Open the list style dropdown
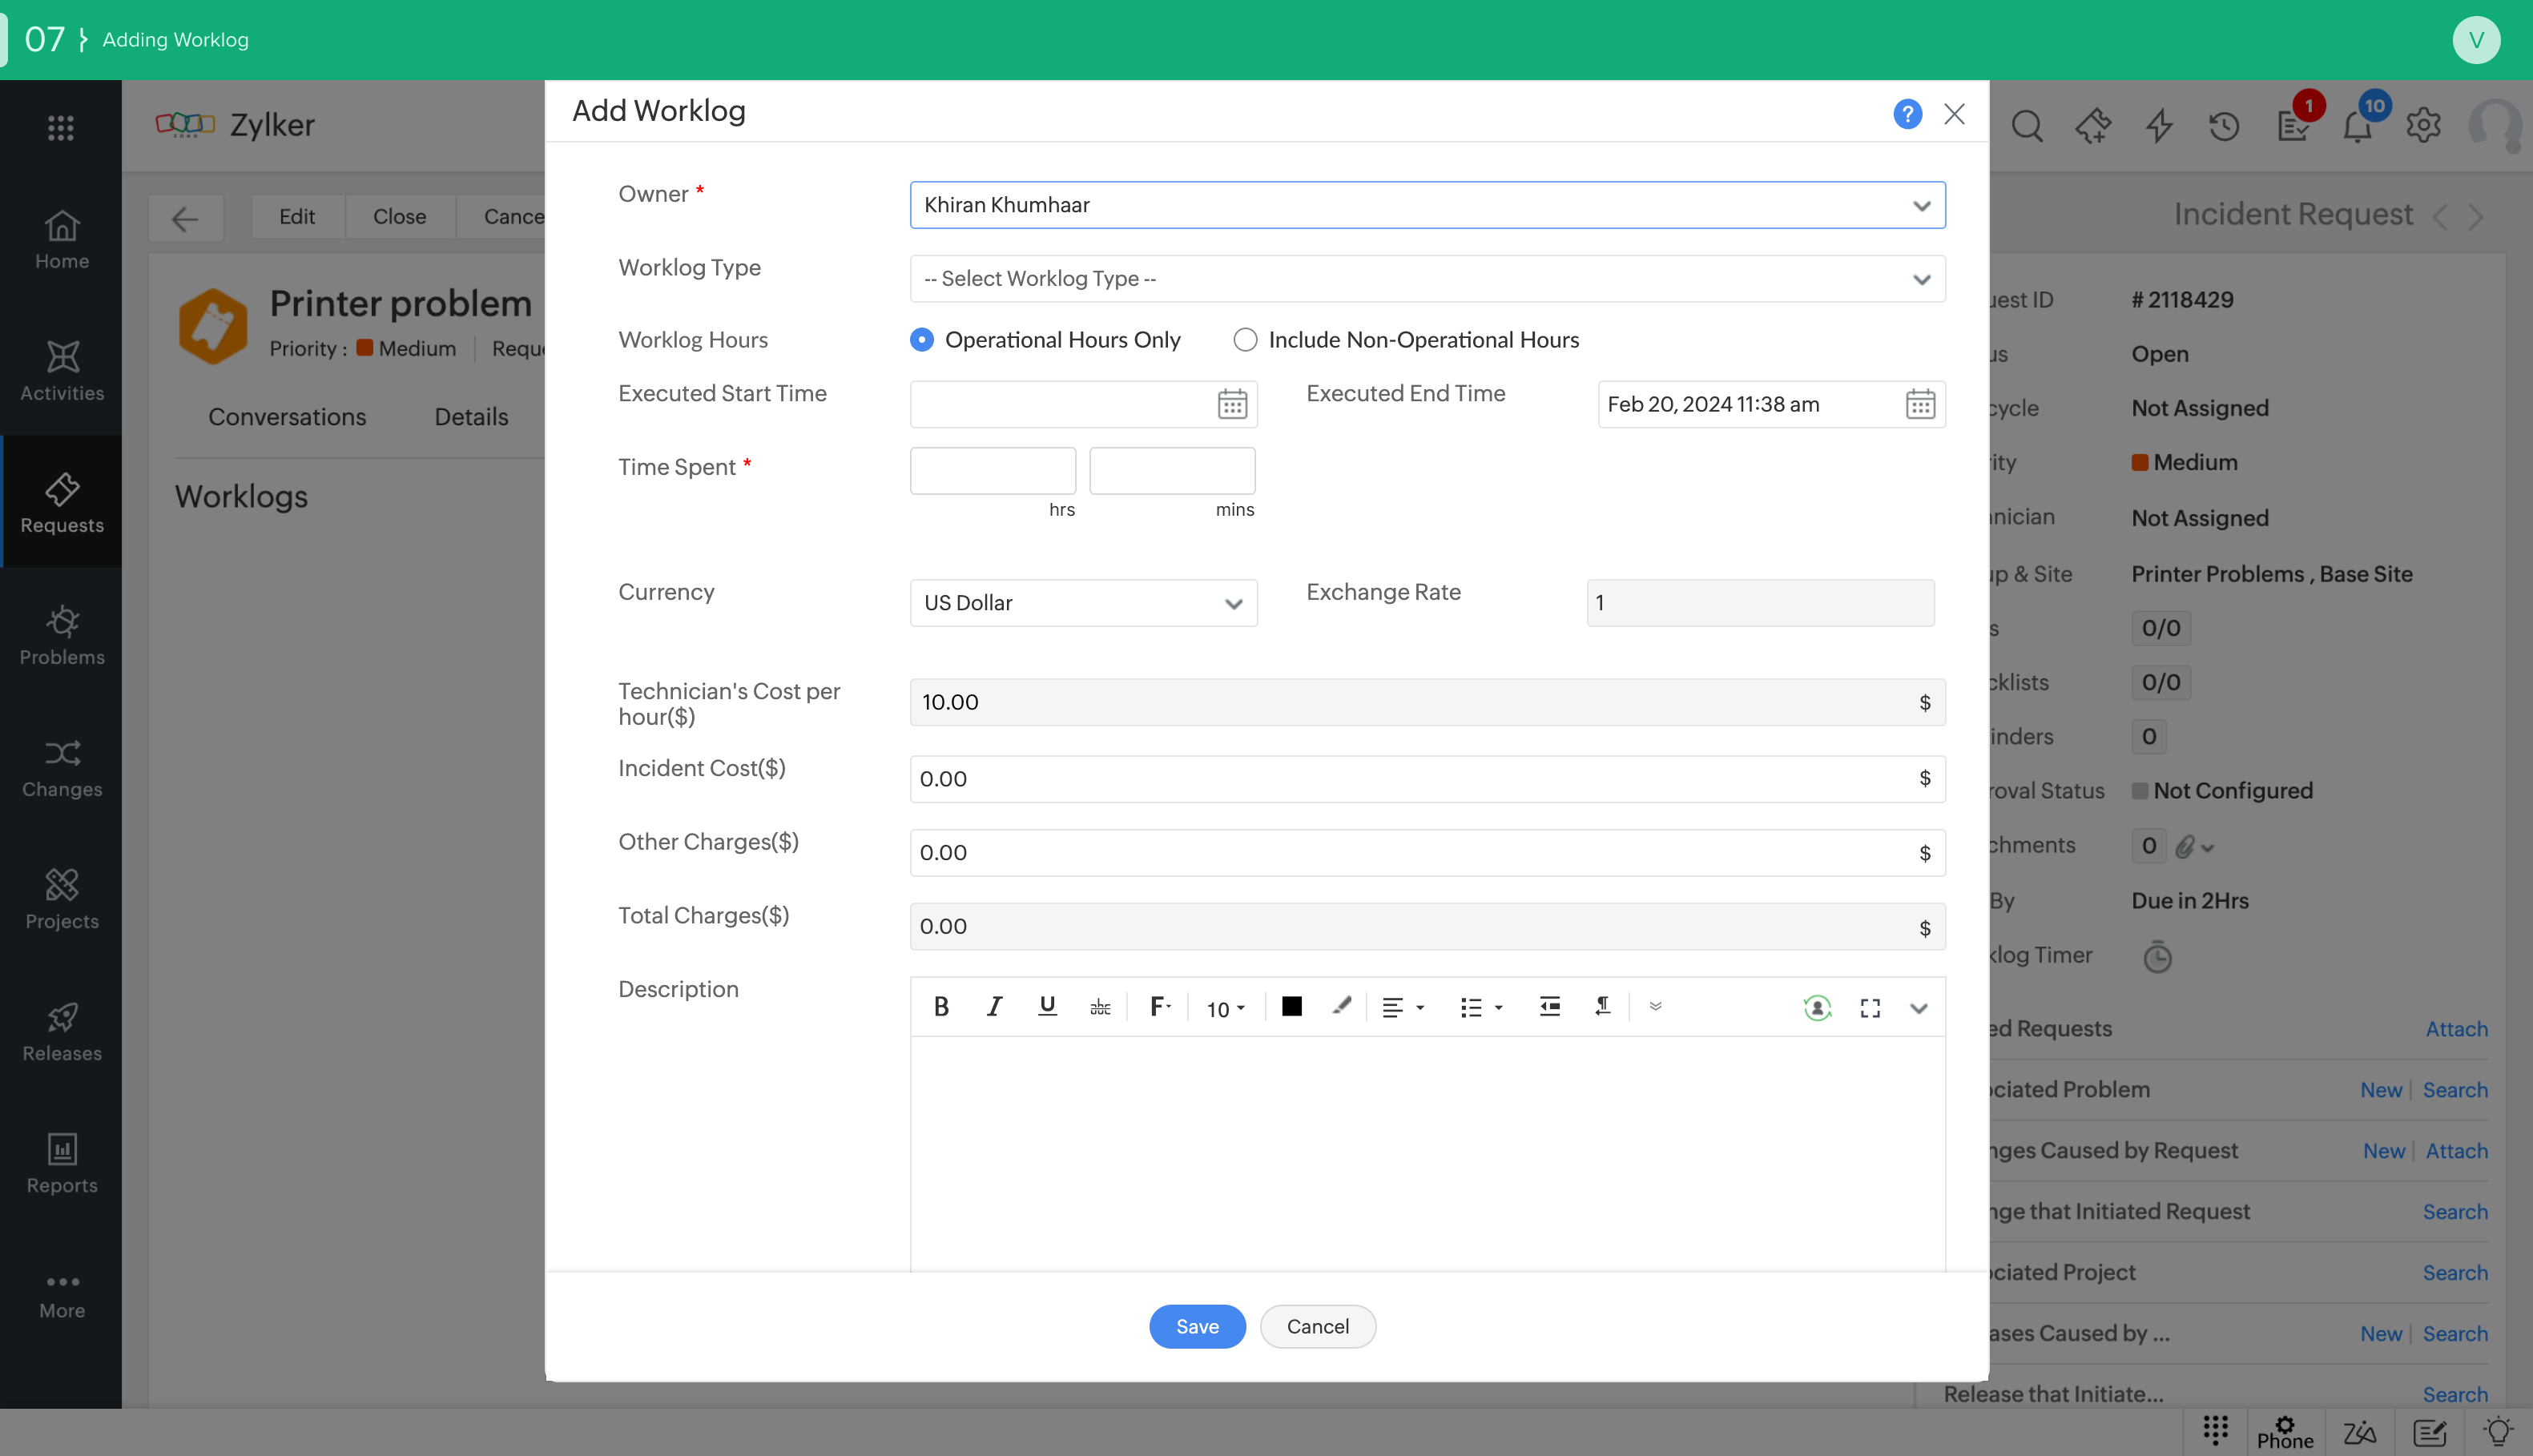Image resolution: width=2533 pixels, height=1456 pixels. pos(1480,1008)
